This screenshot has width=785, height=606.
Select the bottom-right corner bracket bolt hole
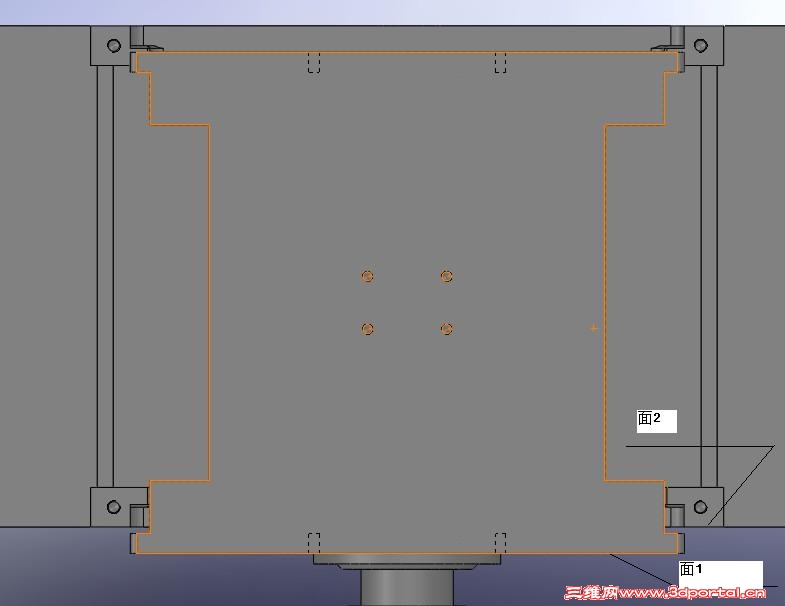click(700, 507)
